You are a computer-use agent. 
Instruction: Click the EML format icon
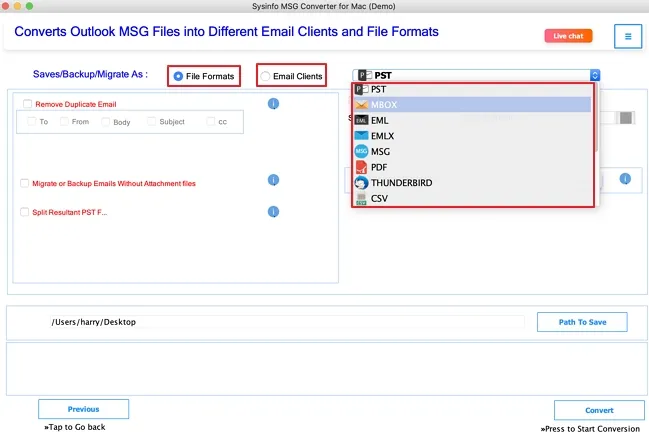(x=361, y=120)
